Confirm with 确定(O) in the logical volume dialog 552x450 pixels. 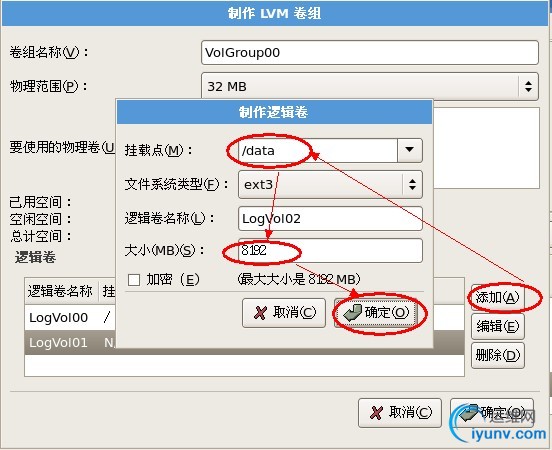376,313
